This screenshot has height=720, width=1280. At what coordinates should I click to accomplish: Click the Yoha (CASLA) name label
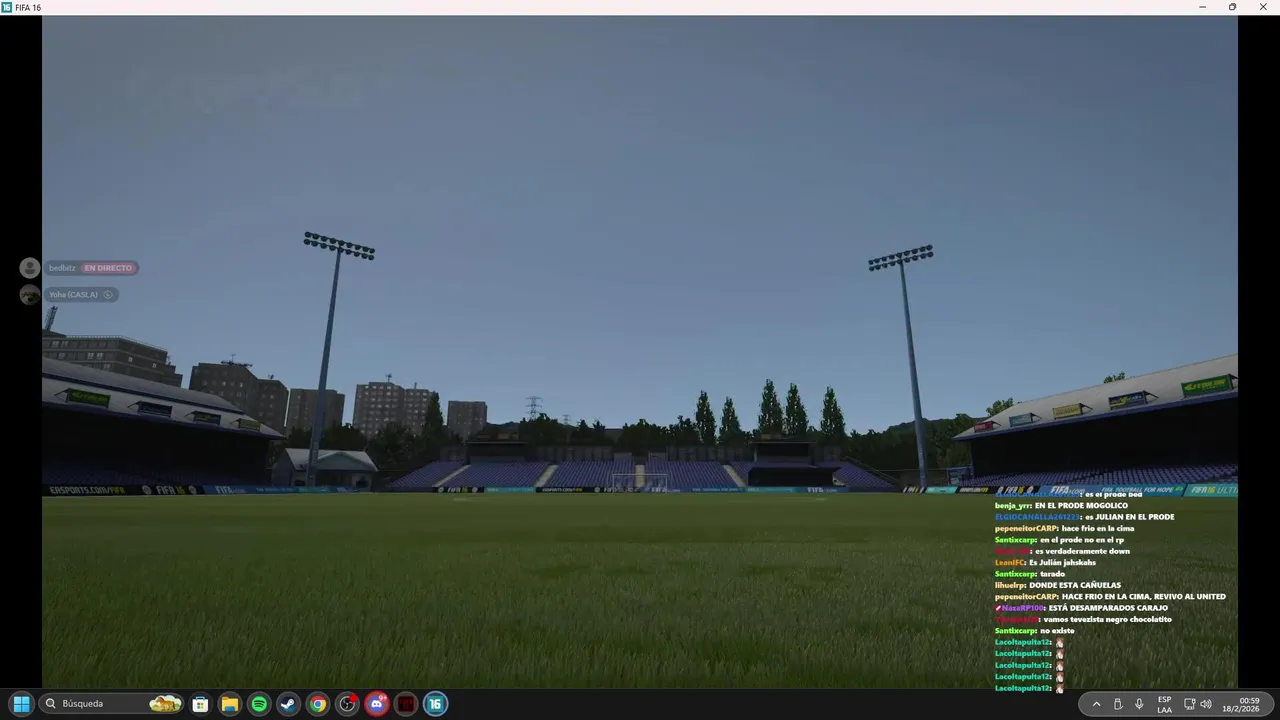coord(73,295)
